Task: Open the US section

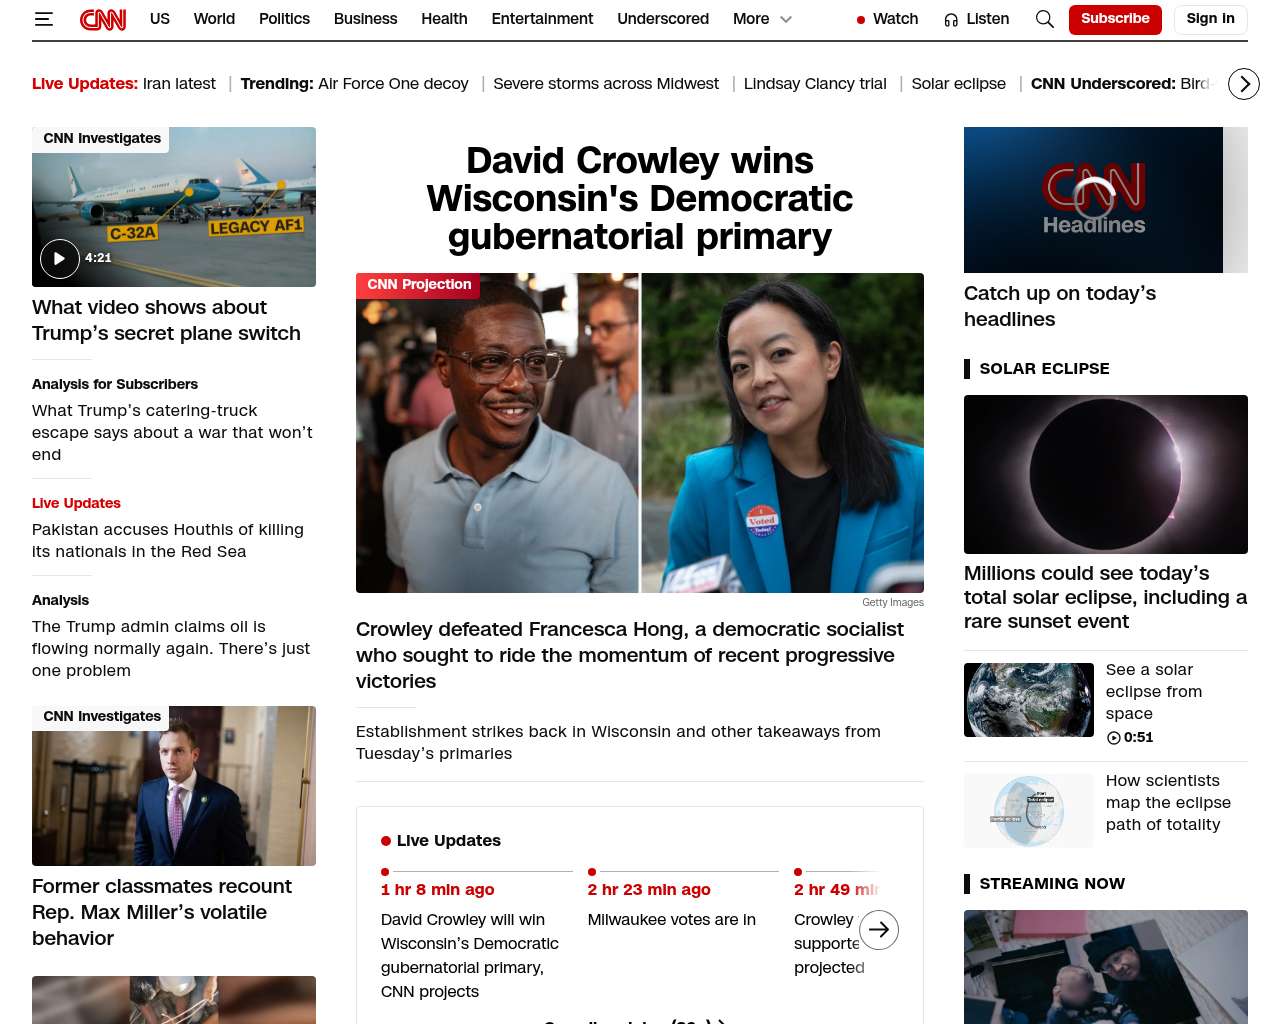Action: tap(160, 19)
